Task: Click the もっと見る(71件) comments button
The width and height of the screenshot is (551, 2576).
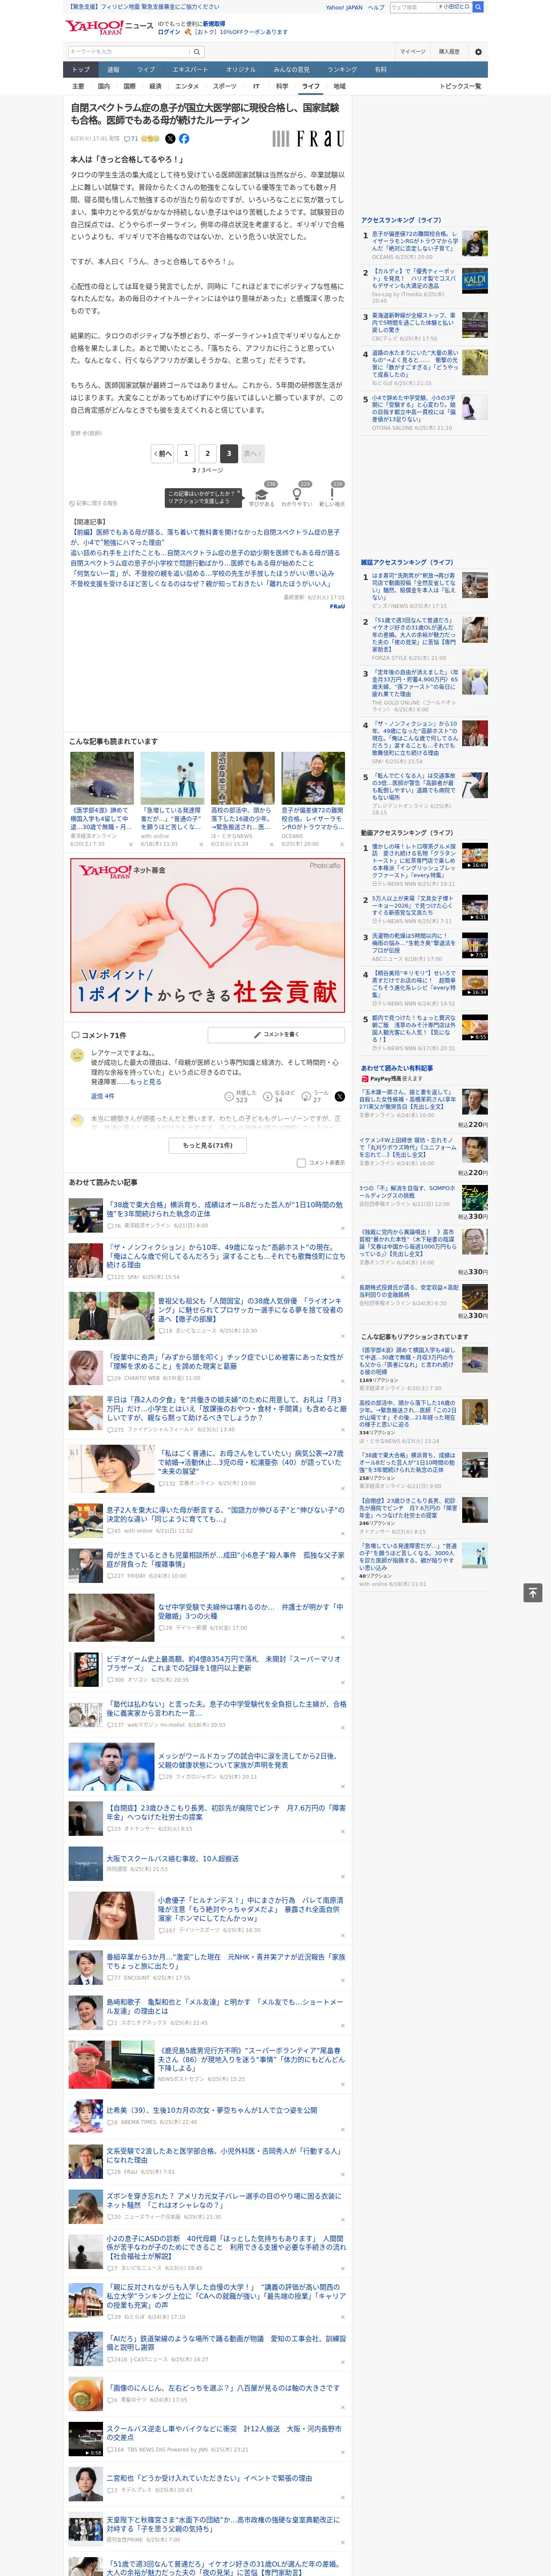Action: tap(208, 1145)
